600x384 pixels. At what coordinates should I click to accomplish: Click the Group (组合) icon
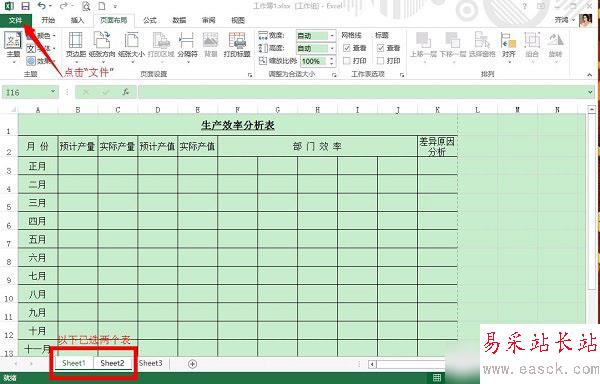[532, 41]
